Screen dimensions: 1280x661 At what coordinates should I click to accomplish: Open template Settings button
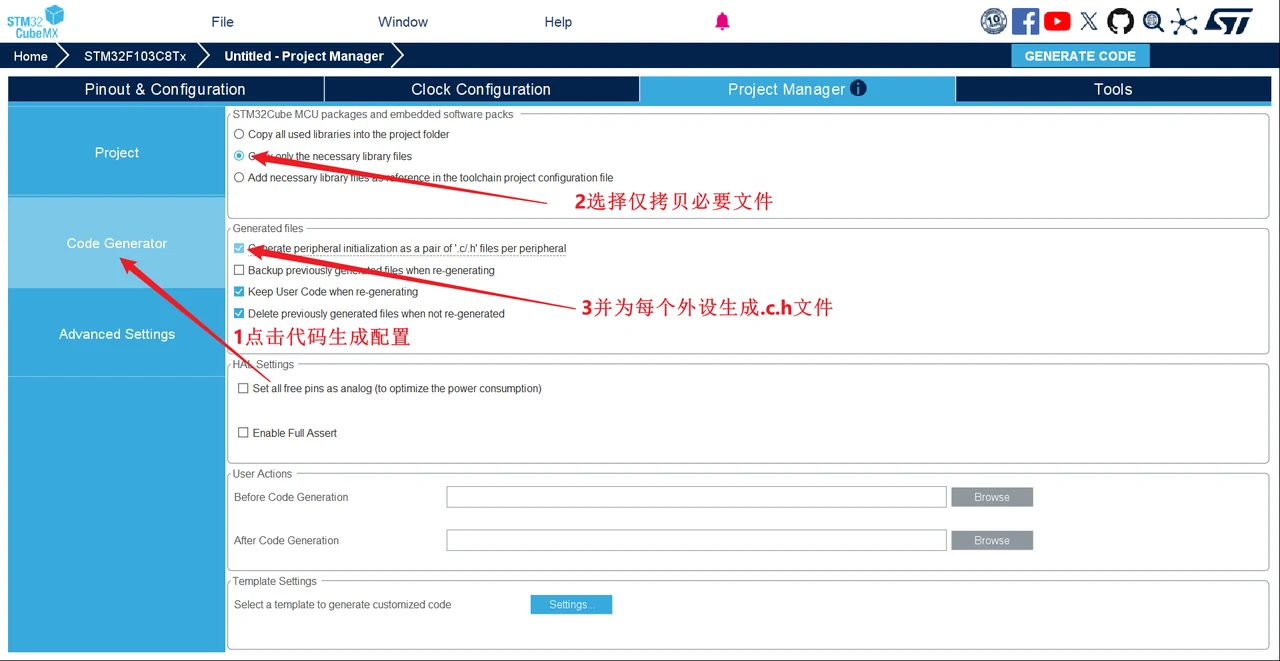[x=571, y=604]
